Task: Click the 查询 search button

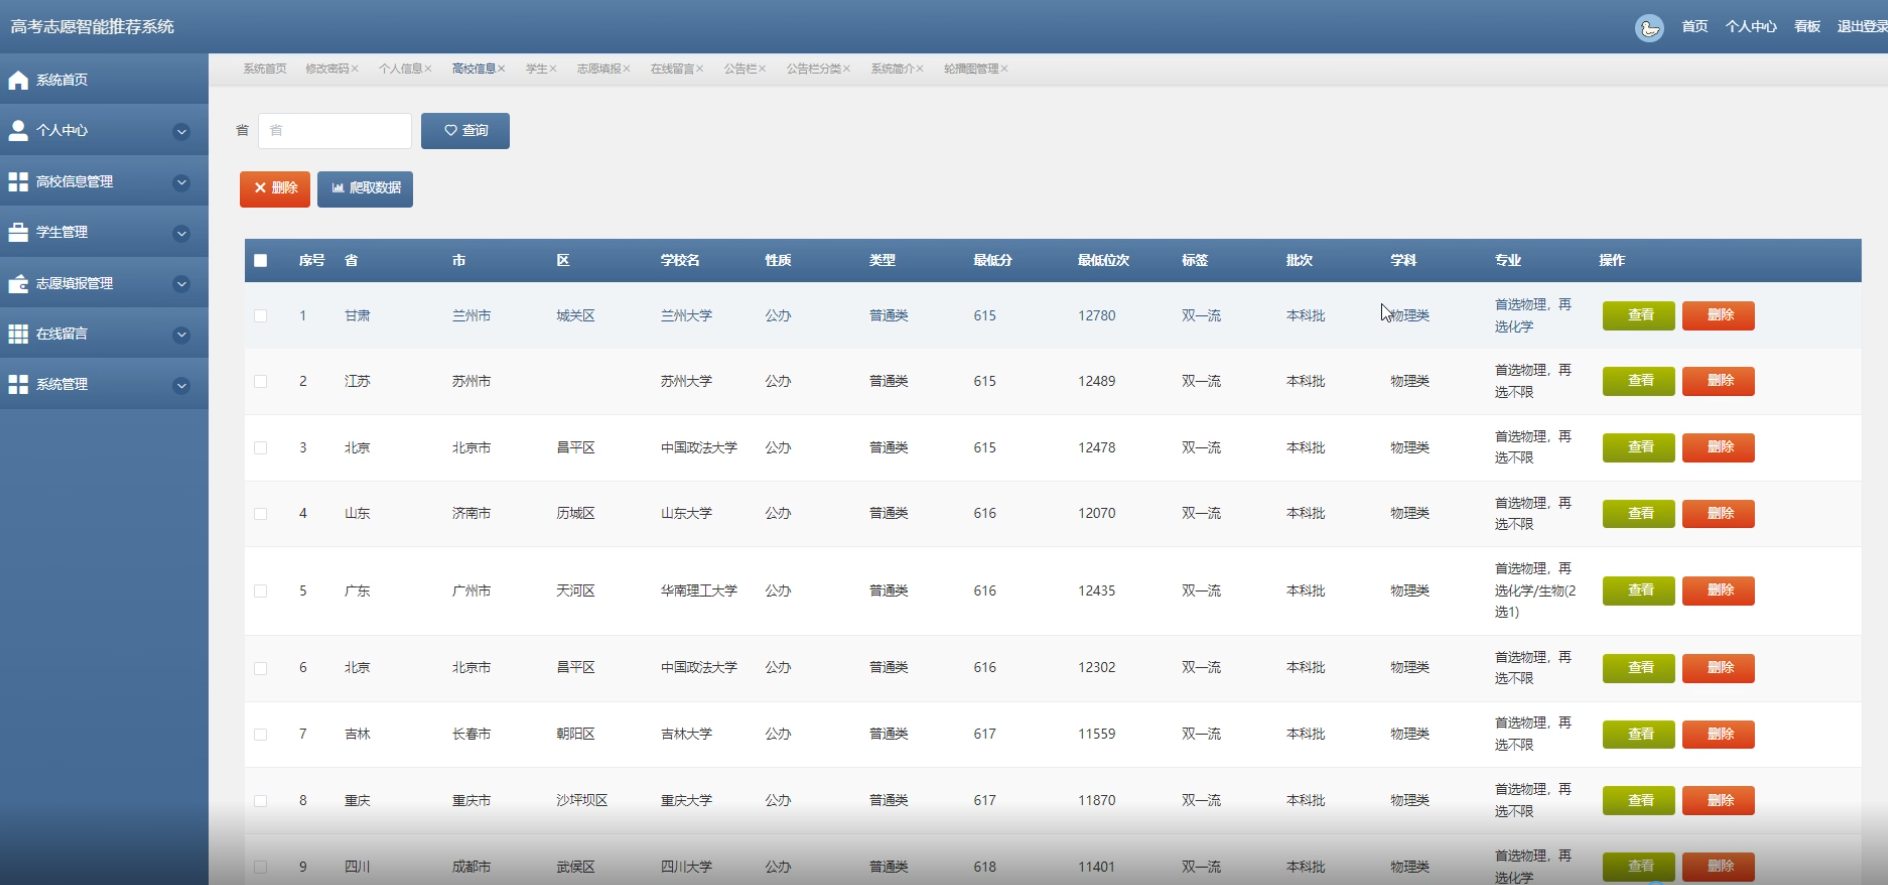Action: click(465, 131)
